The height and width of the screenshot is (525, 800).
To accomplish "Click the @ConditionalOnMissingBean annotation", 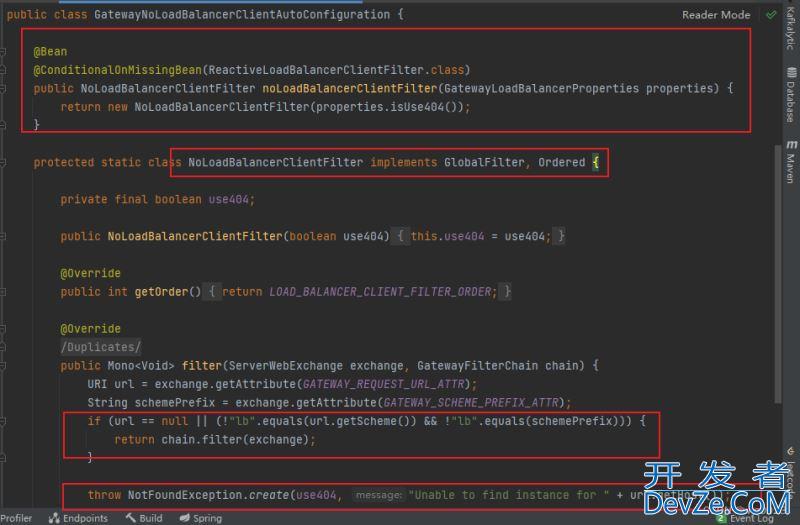I will pos(117,70).
